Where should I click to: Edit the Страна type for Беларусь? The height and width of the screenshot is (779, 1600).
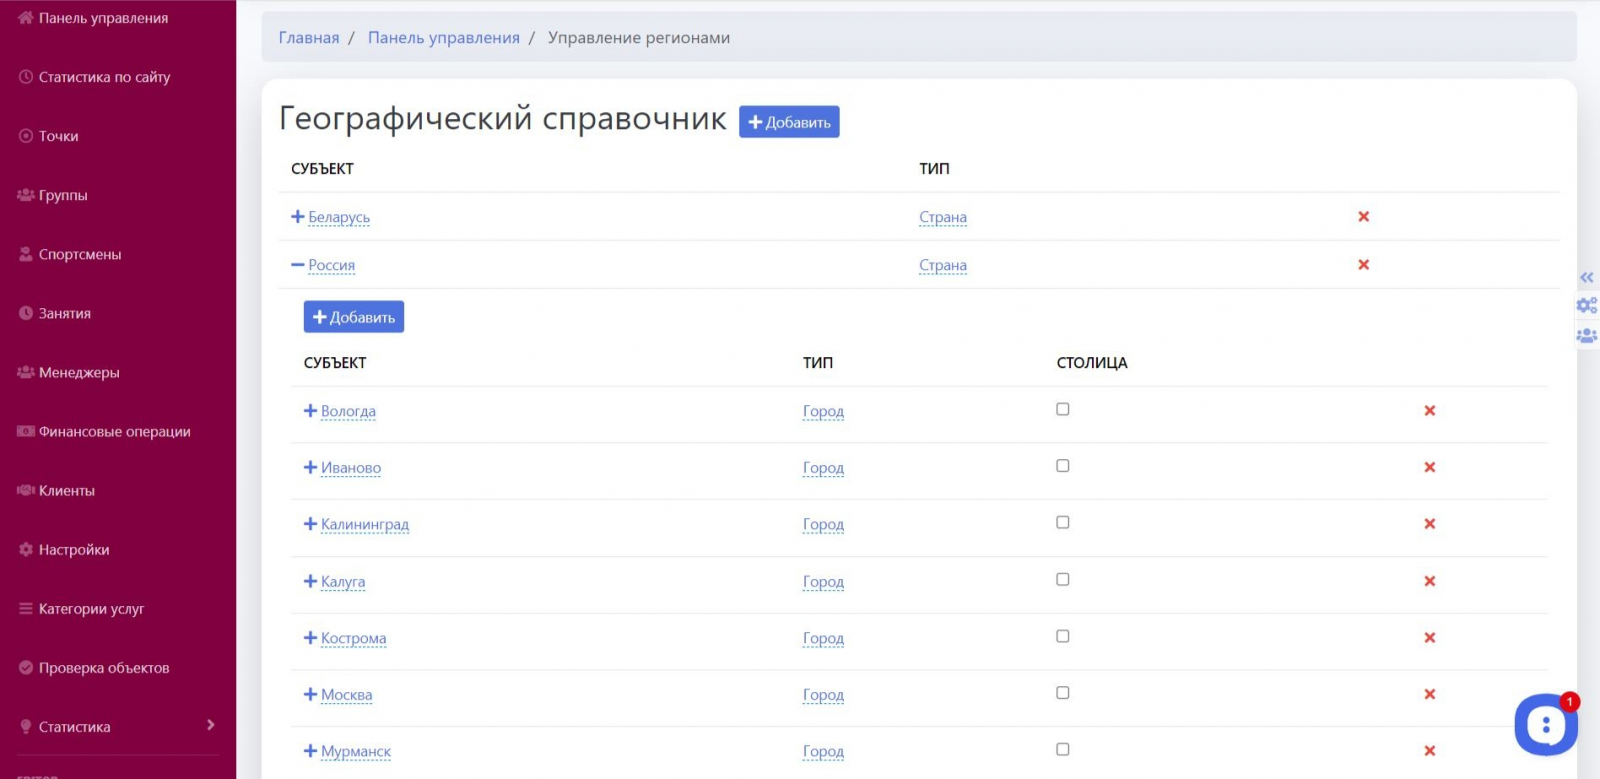pyautogui.click(x=943, y=217)
